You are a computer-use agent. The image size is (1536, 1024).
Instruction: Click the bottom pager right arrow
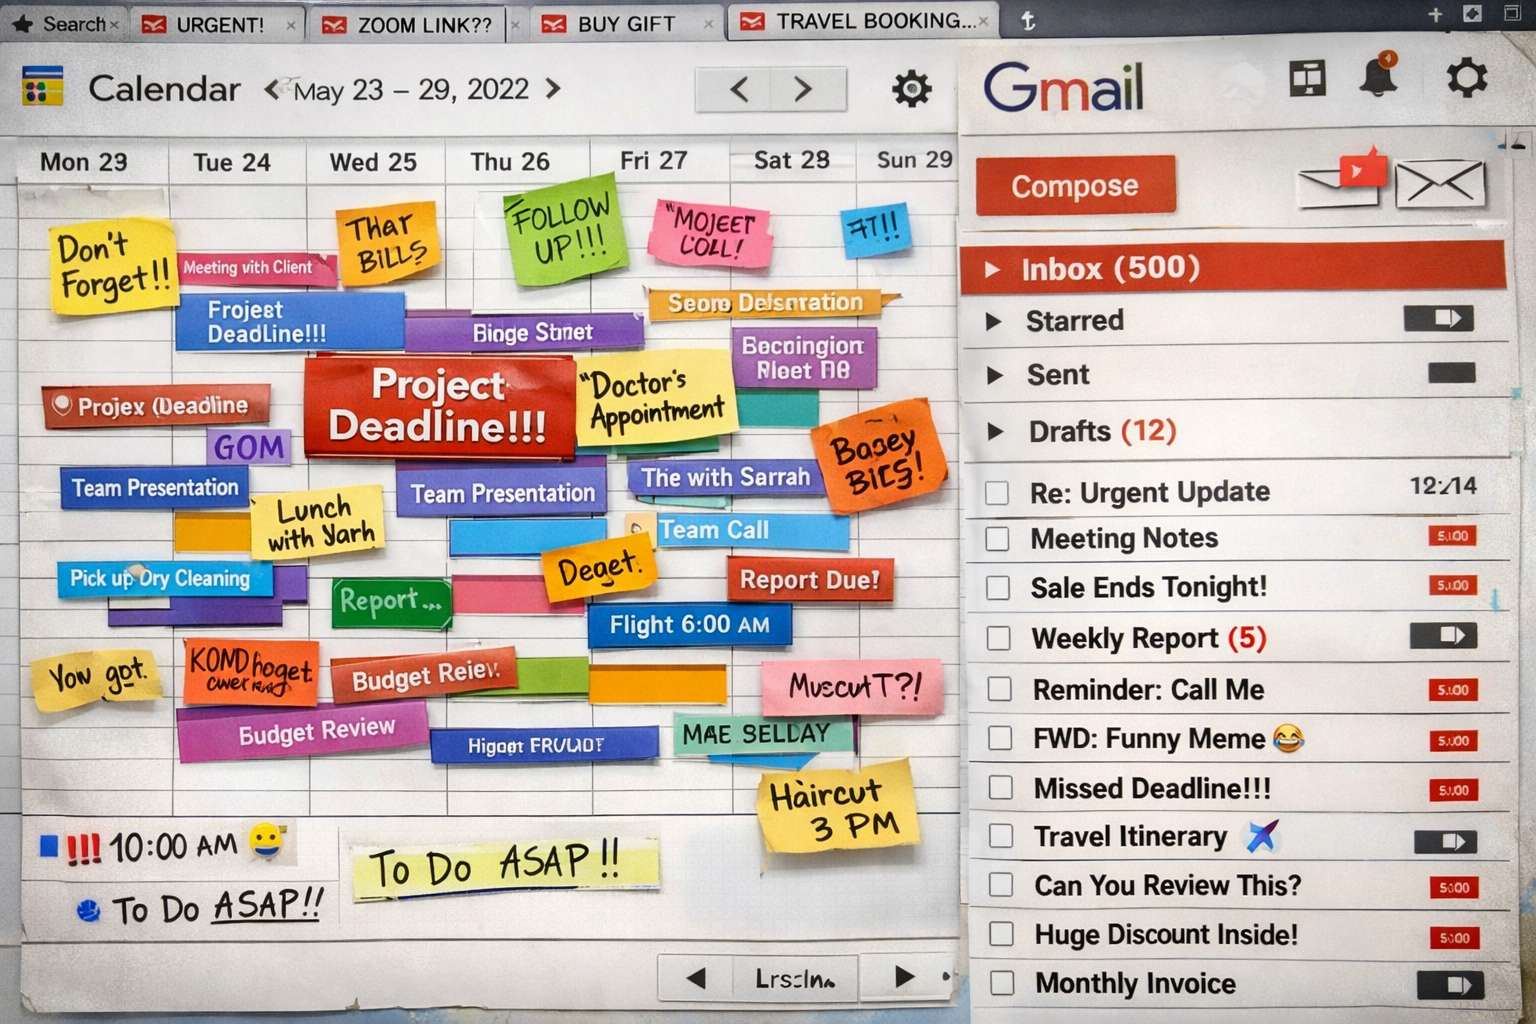(903, 977)
